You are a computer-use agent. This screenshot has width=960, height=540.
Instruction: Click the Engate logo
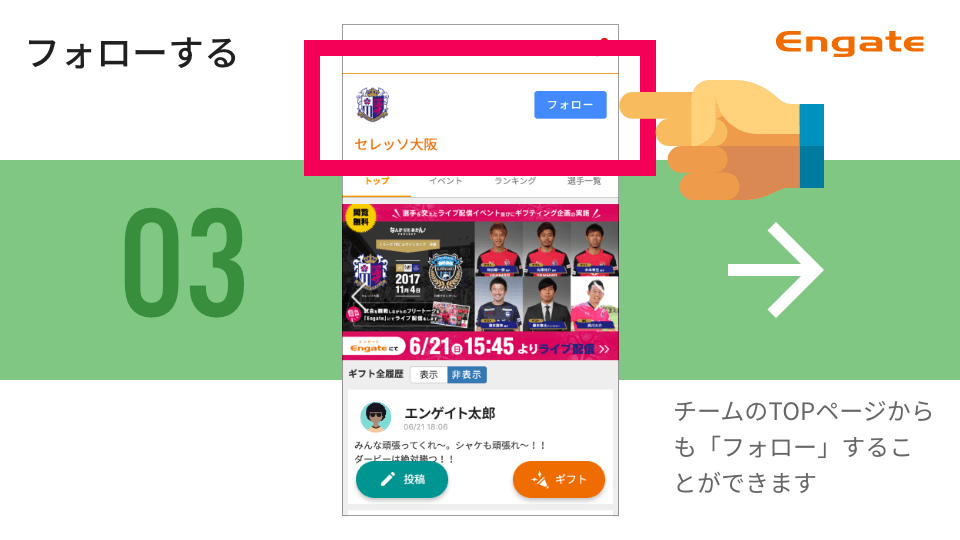pos(850,43)
